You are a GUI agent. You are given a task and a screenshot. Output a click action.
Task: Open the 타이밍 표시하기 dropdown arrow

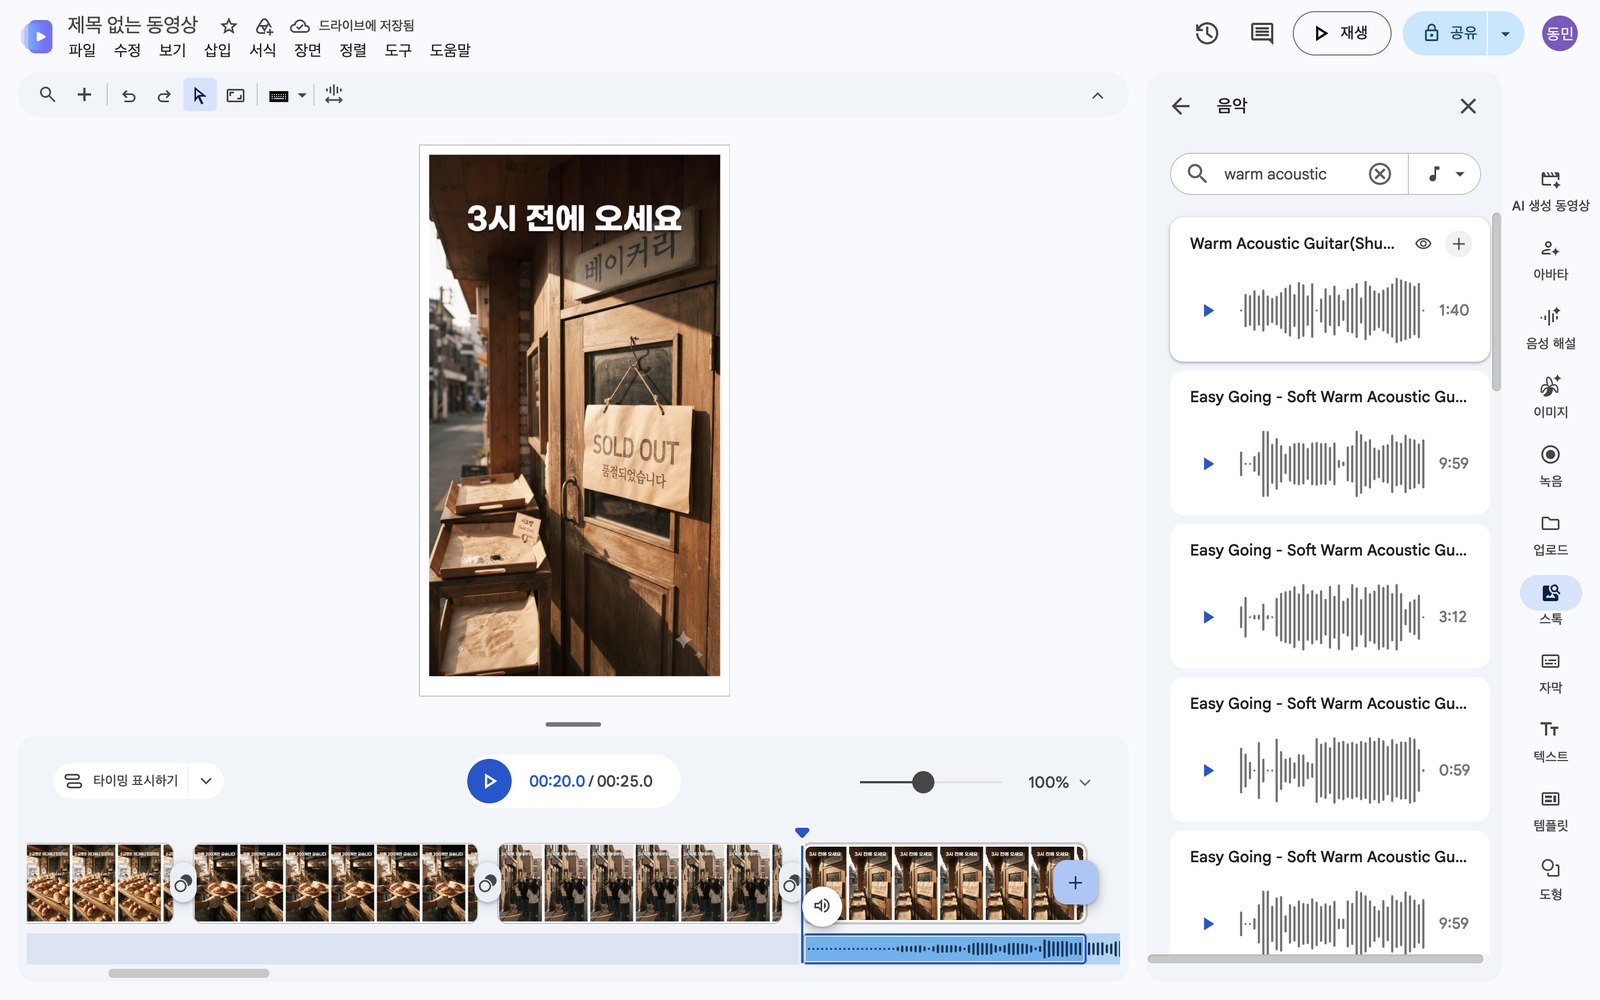tap(206, 781)
